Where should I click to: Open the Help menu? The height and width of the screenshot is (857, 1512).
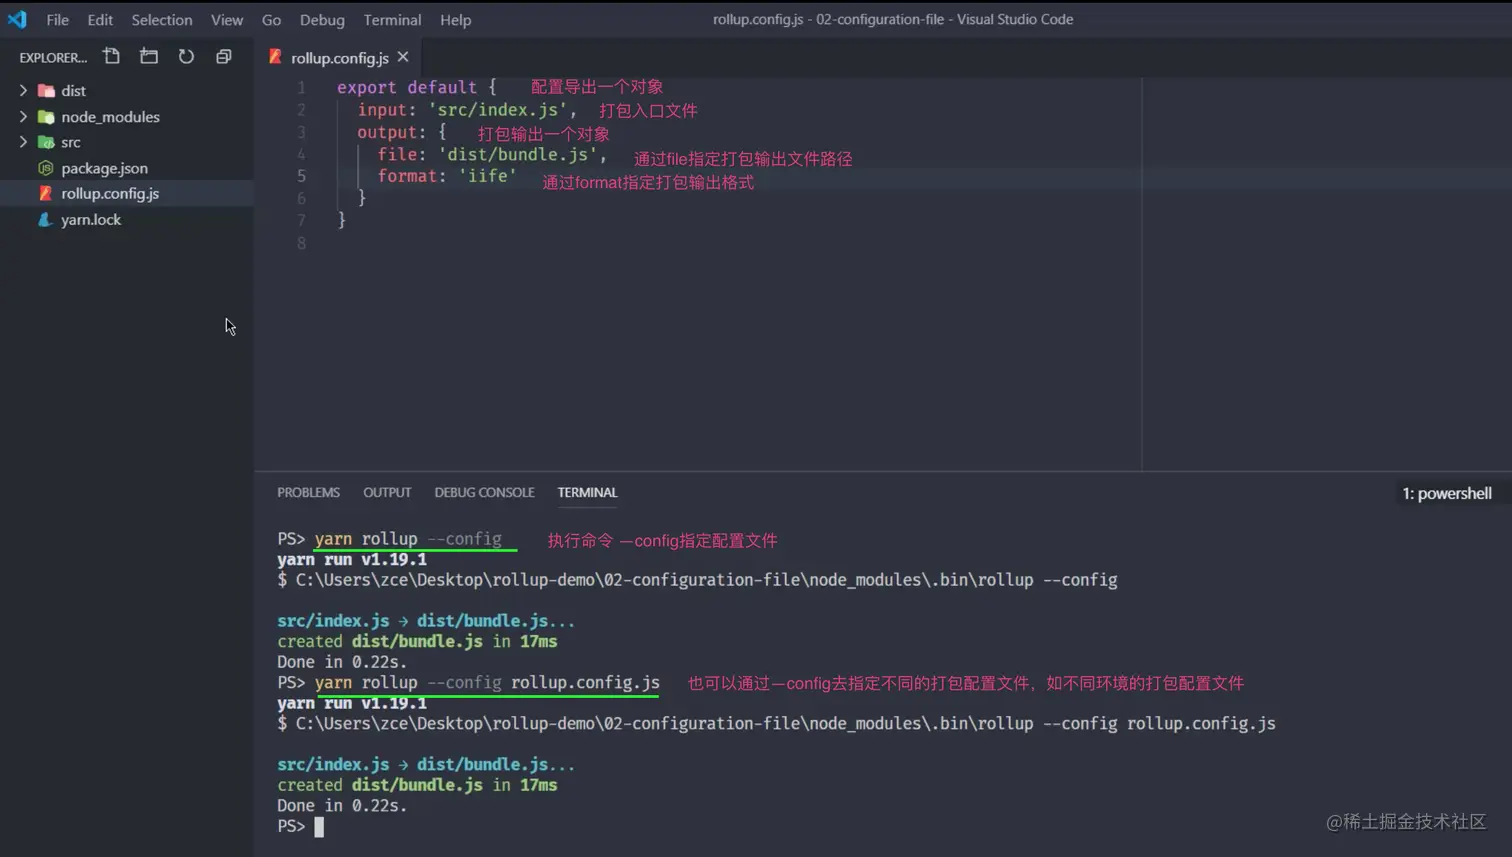(x=456, y=20)
